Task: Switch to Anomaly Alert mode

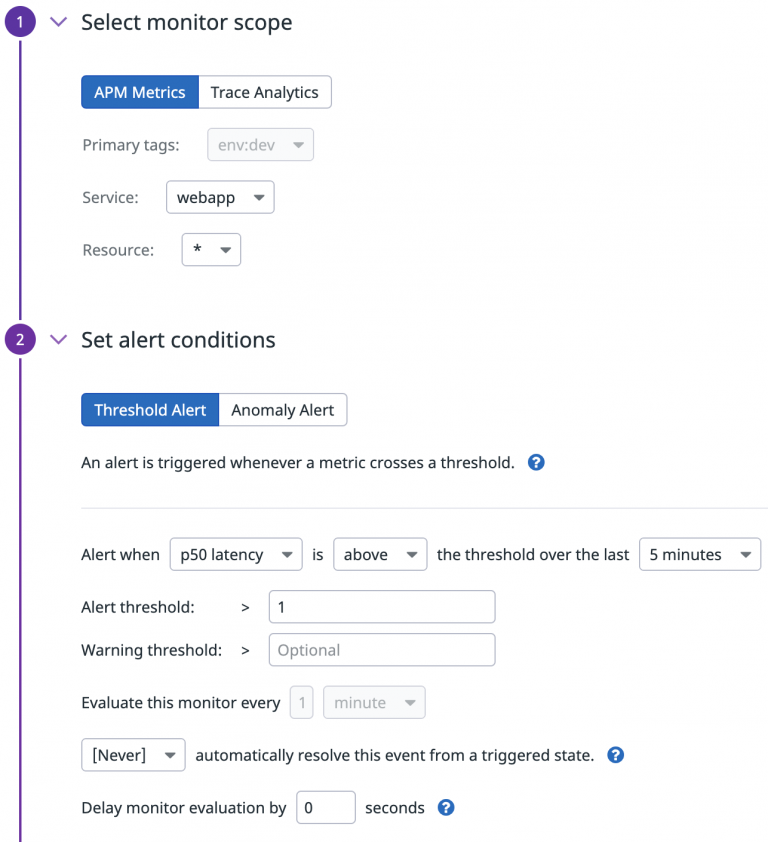Action: pos(283,410)
